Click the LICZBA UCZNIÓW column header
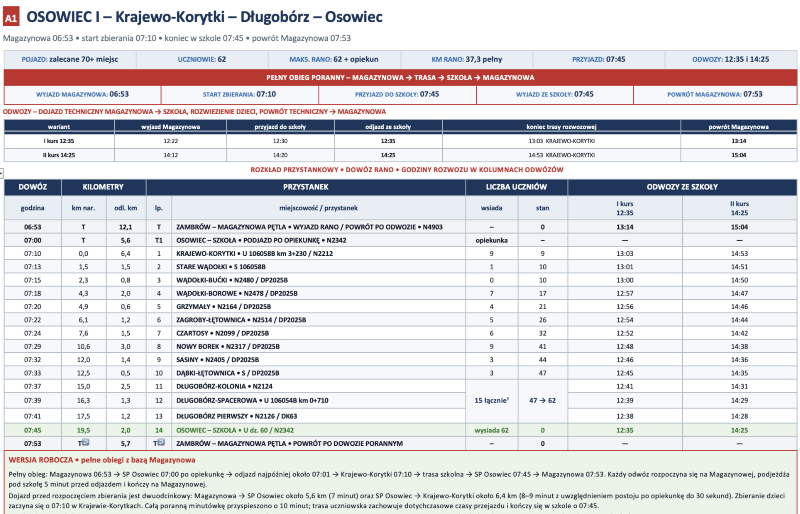Viewport: 800px width, 514px height. click(x=516, y=187)
